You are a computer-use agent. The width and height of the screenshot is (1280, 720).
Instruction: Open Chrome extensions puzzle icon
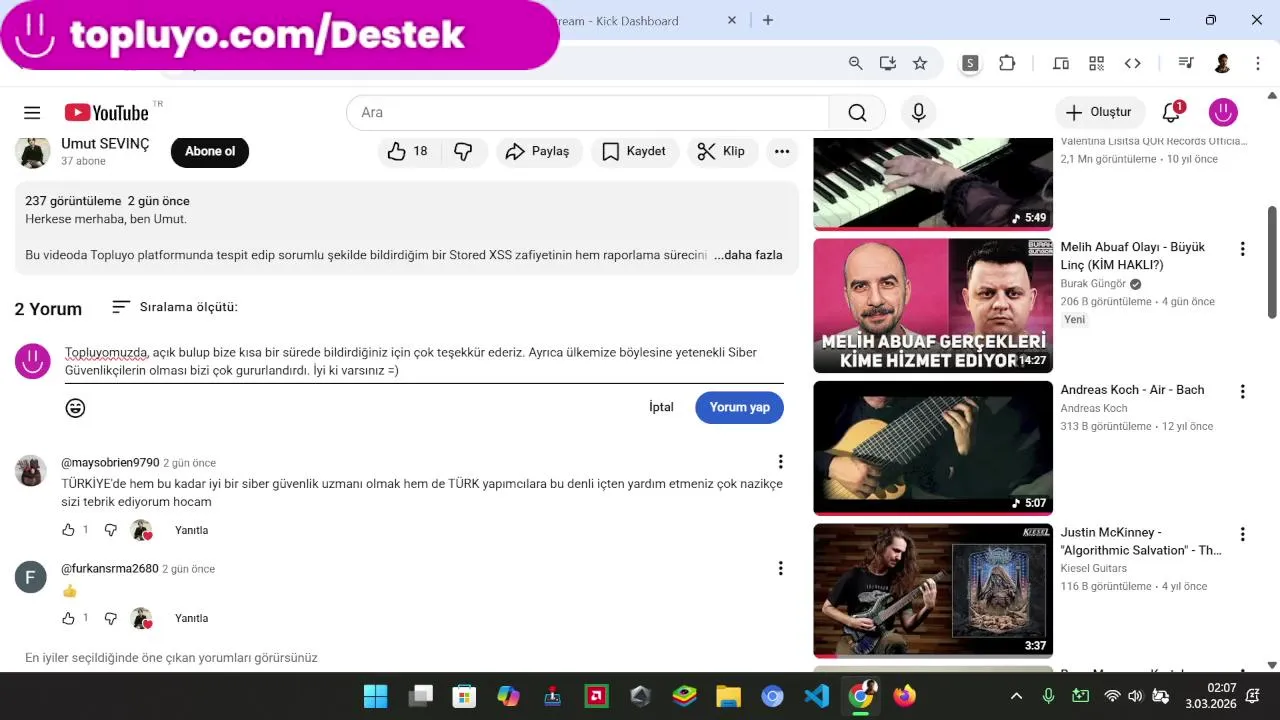1007,63
